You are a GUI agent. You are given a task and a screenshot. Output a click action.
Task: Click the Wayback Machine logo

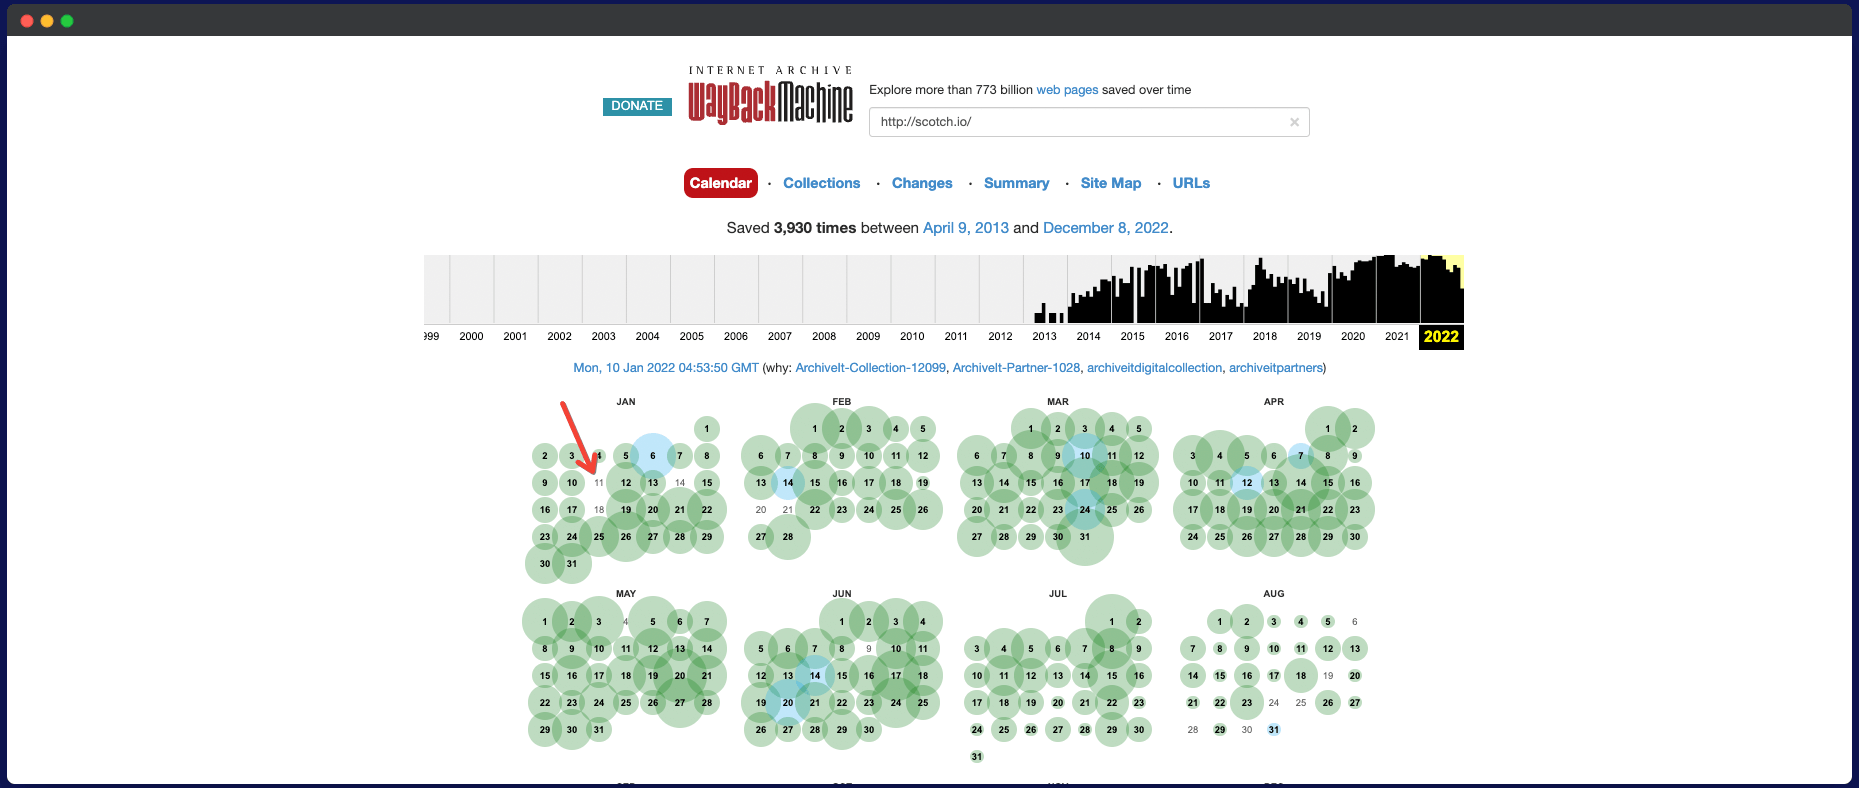tap(770, 96)
